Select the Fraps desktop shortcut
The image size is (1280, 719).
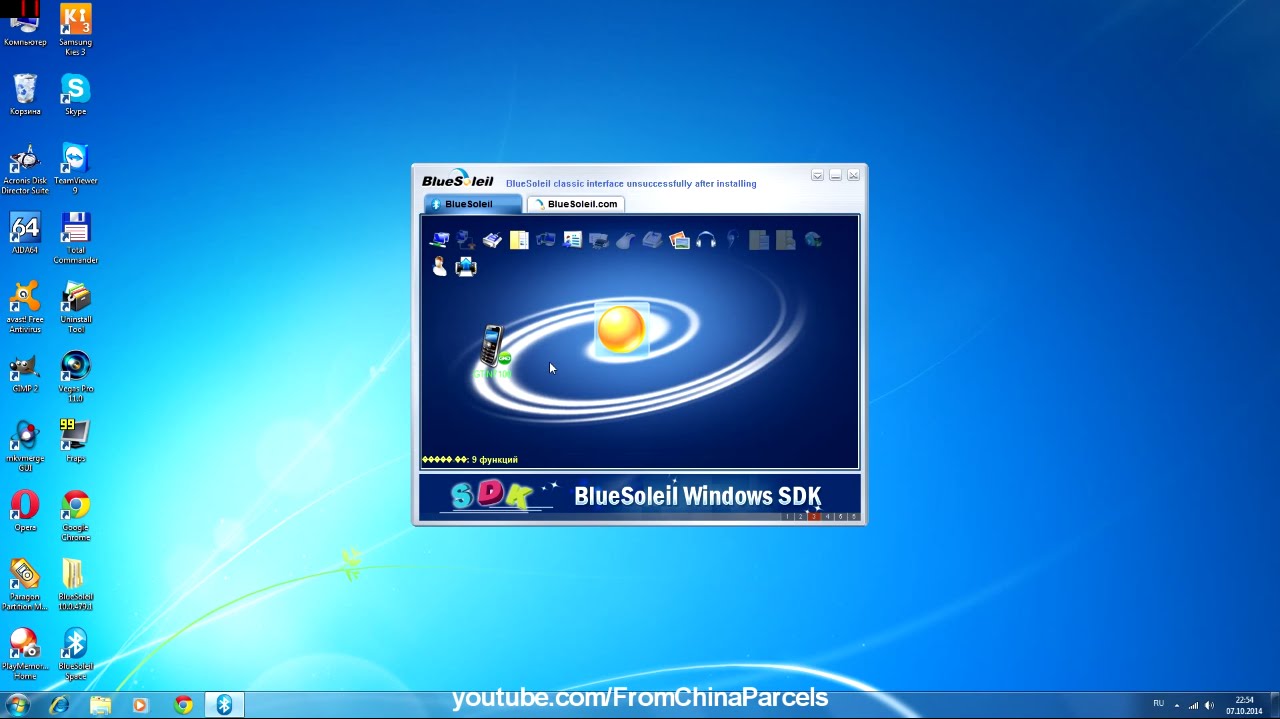pos(75,441)
